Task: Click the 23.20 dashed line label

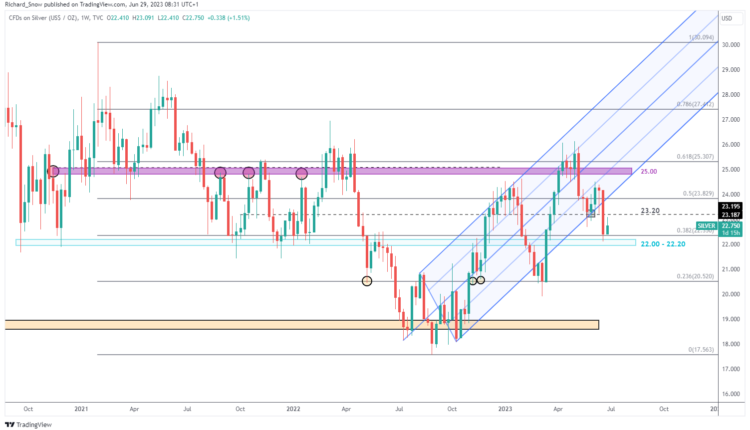Action: (x=649, y=212)
